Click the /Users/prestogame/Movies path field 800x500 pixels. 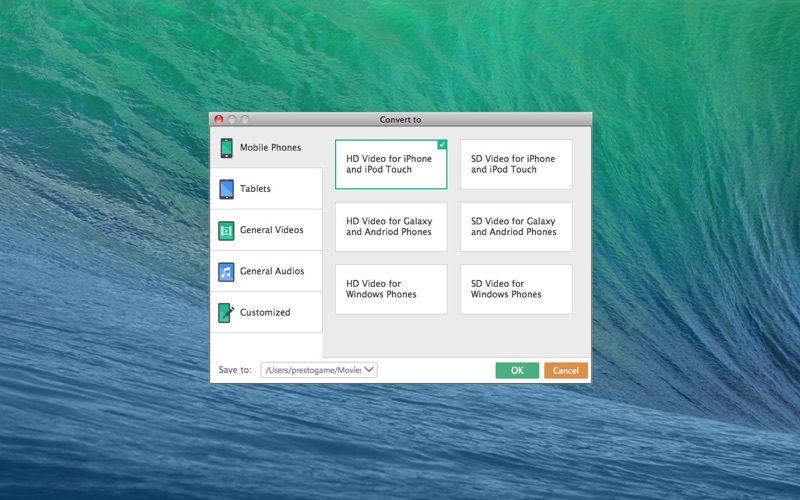[x=311, y=370]
